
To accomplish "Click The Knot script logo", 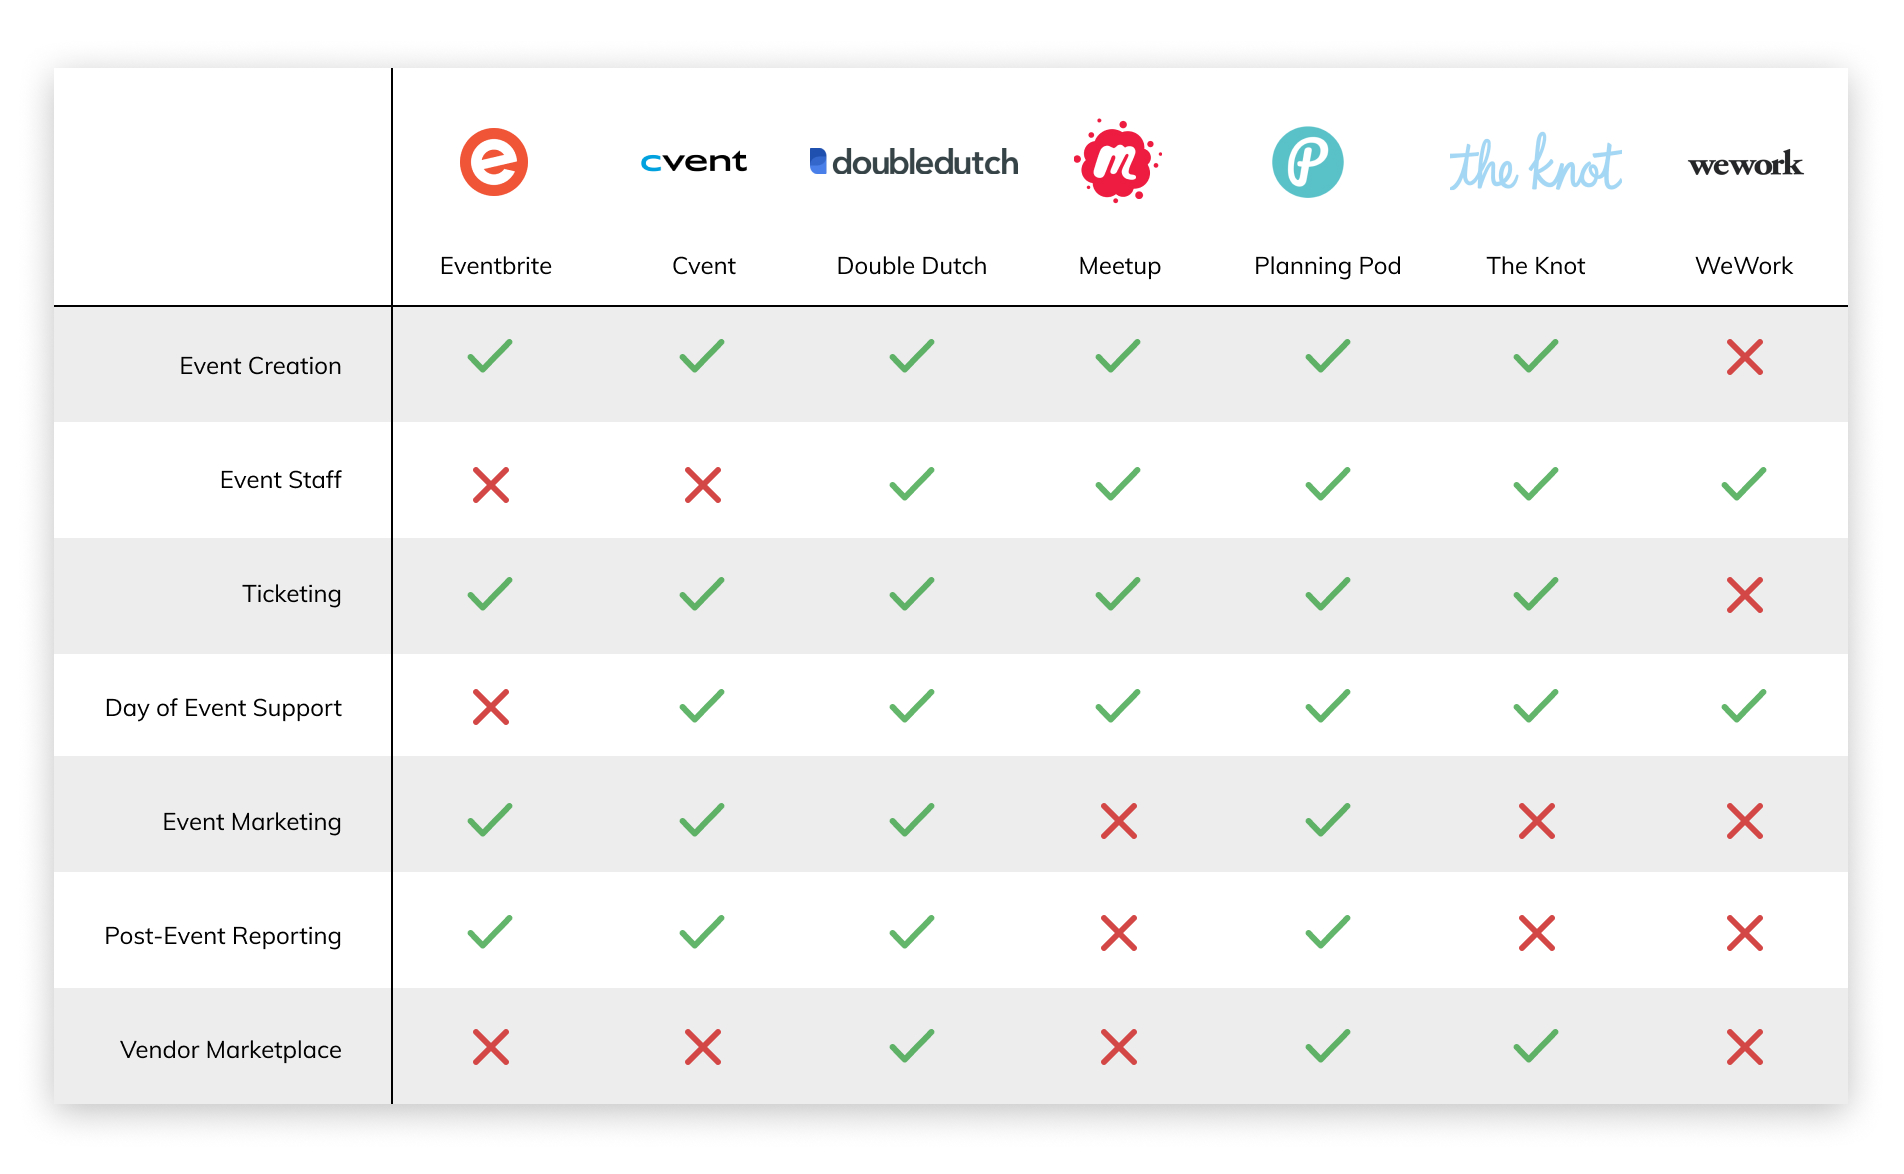I will 1535,163.
